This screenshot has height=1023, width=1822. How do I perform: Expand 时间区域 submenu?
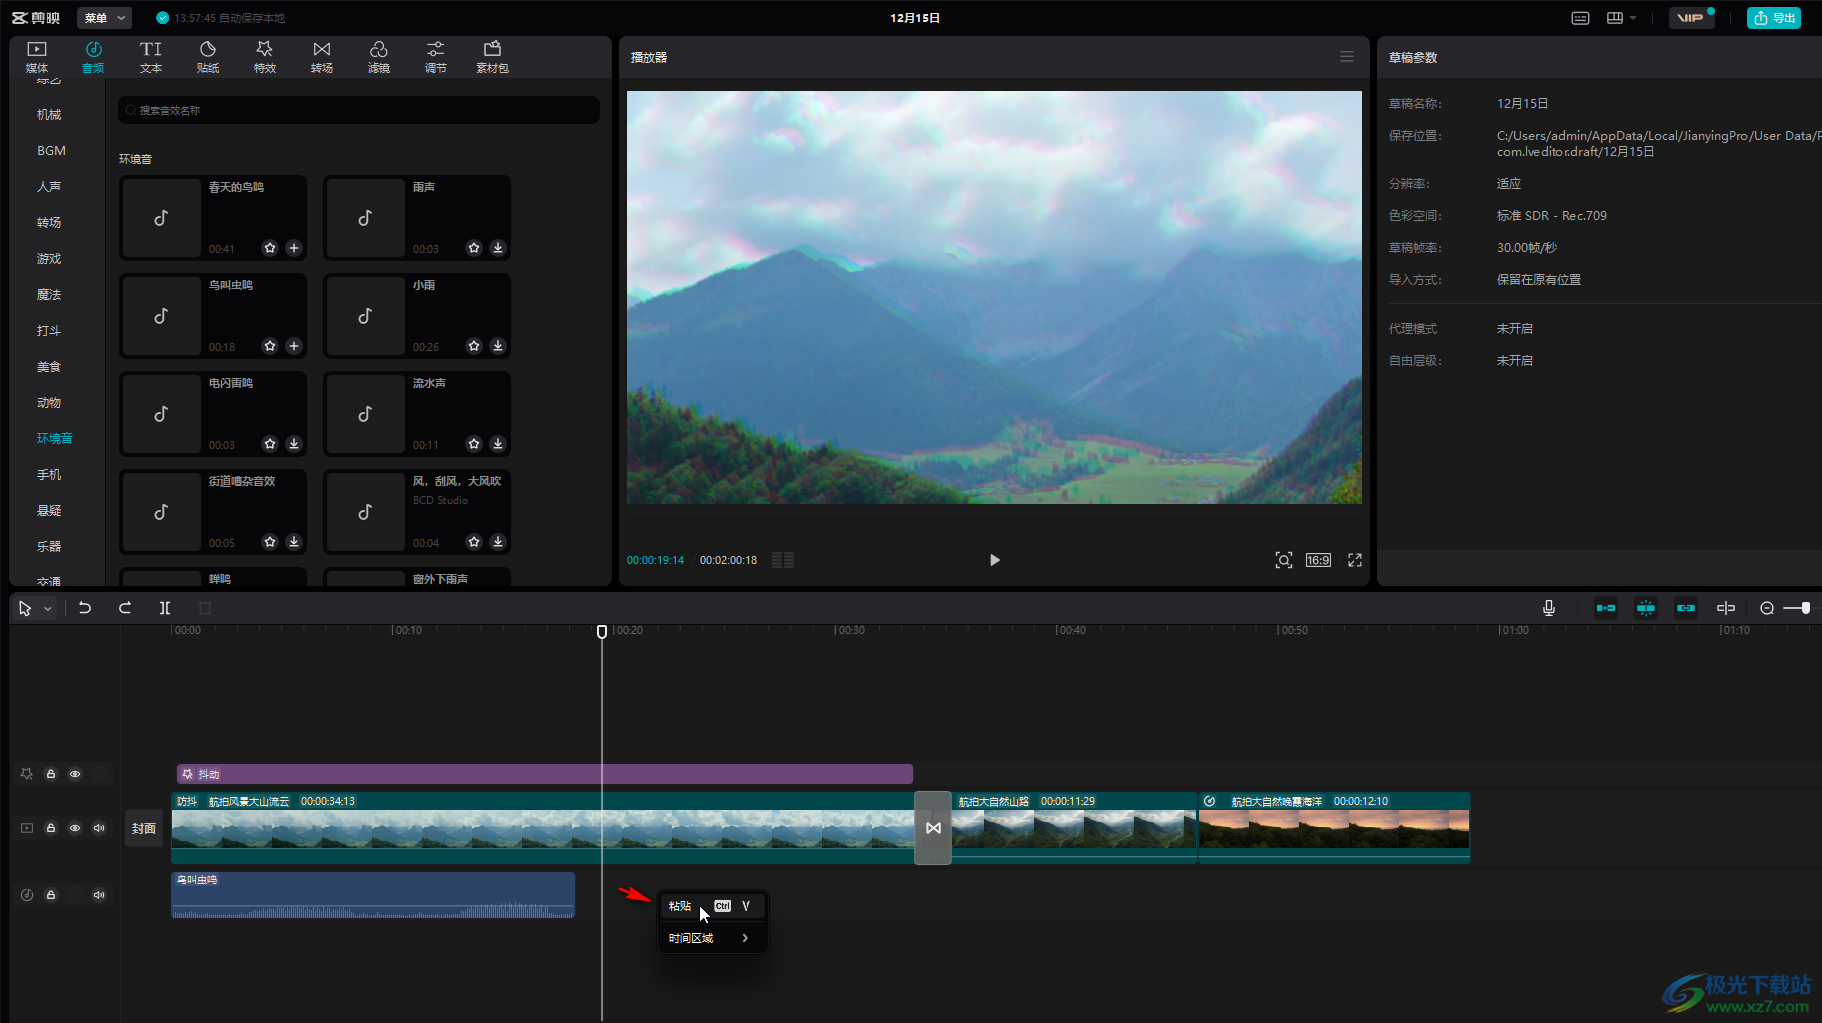712,938
